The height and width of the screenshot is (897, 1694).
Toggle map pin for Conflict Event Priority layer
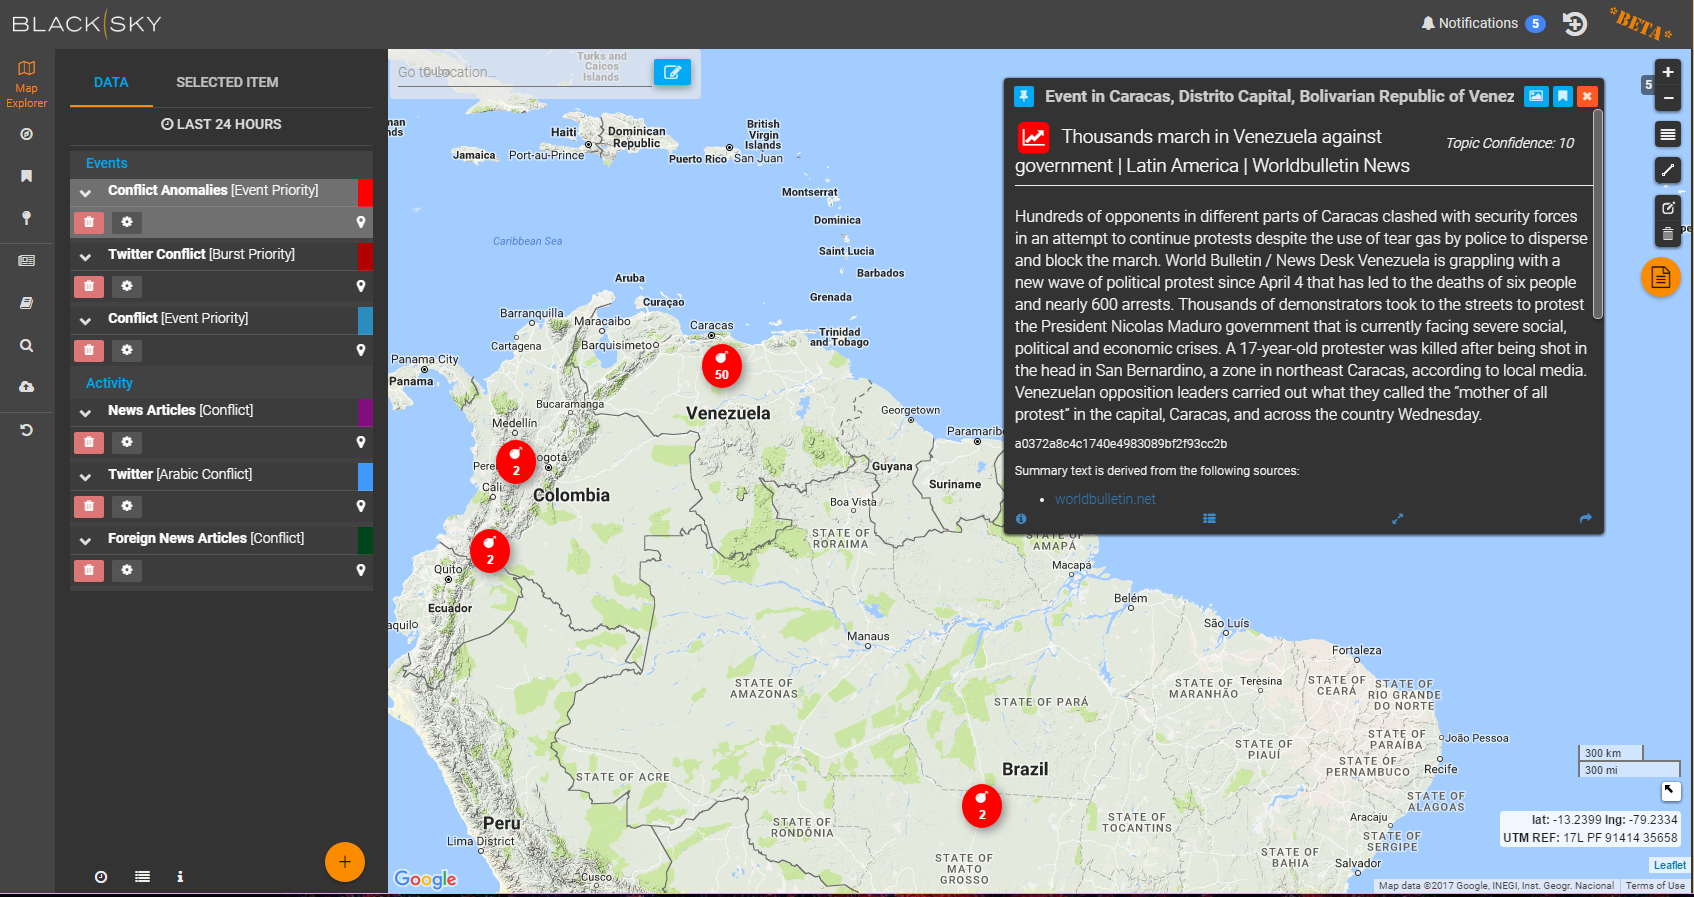point(361,350)
